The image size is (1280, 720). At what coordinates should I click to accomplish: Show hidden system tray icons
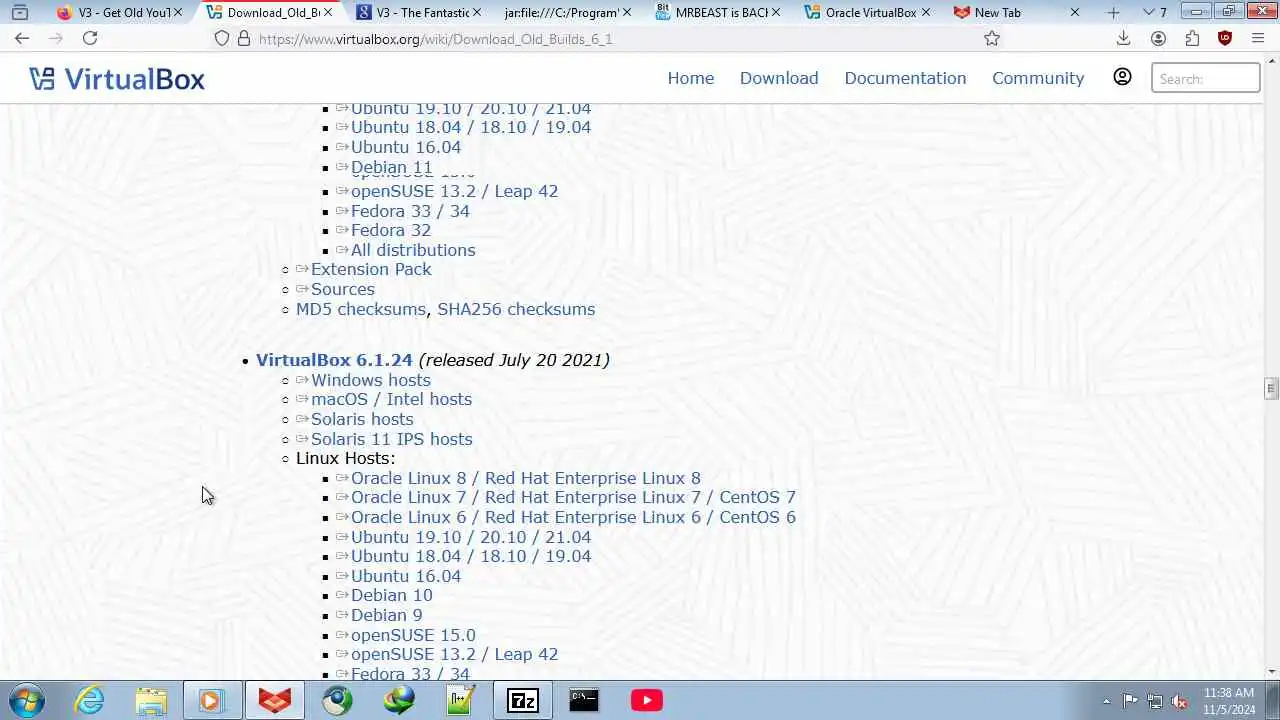tap(1106, 701)
